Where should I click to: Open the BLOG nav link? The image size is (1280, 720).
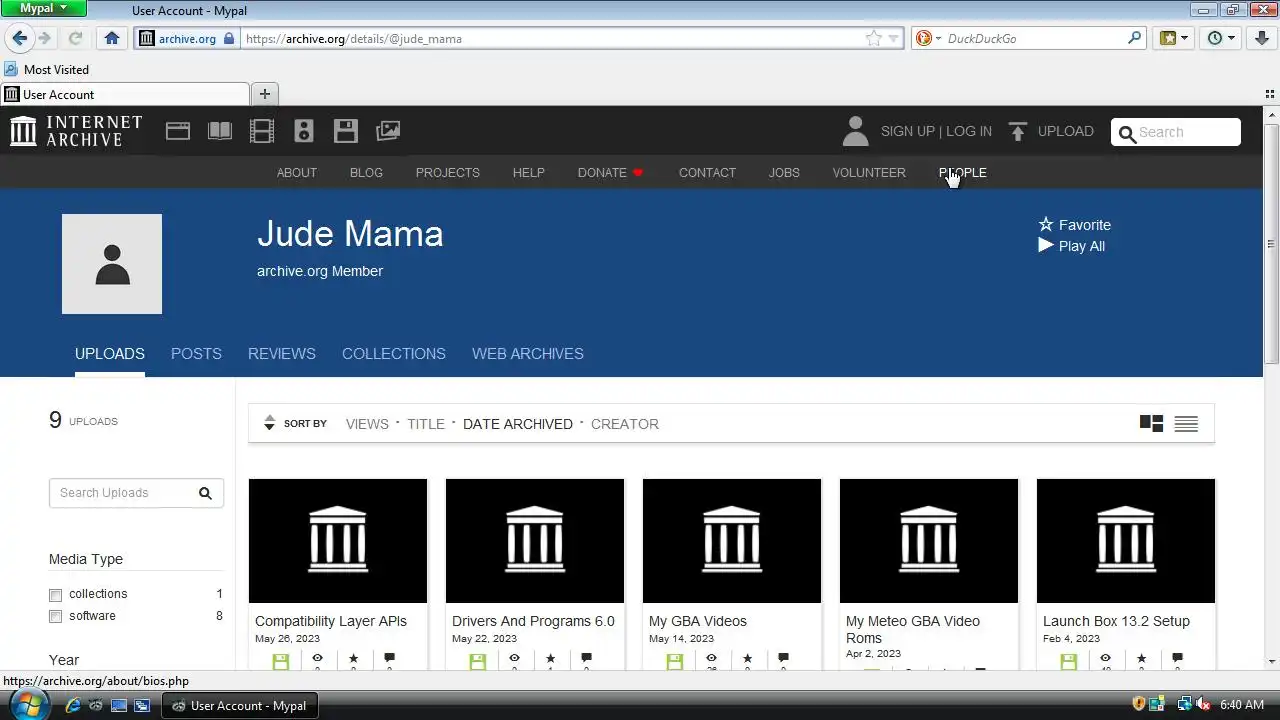[366, 173]
